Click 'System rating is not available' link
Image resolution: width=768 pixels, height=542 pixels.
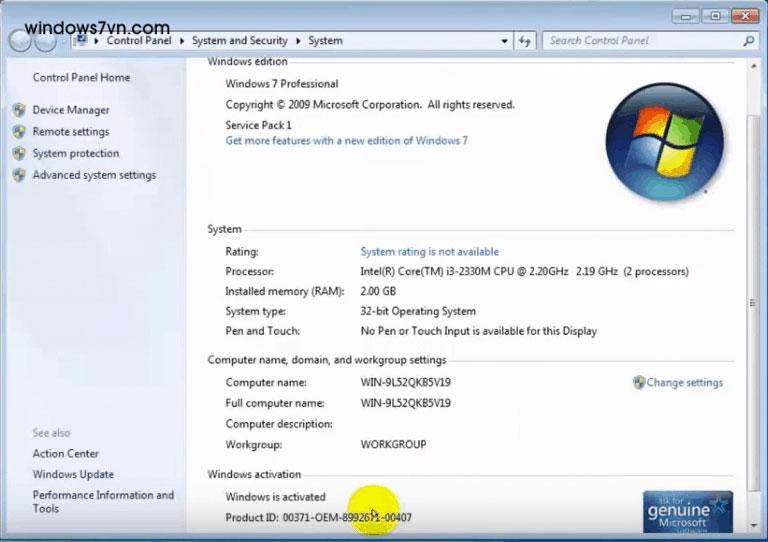(429, 252)
